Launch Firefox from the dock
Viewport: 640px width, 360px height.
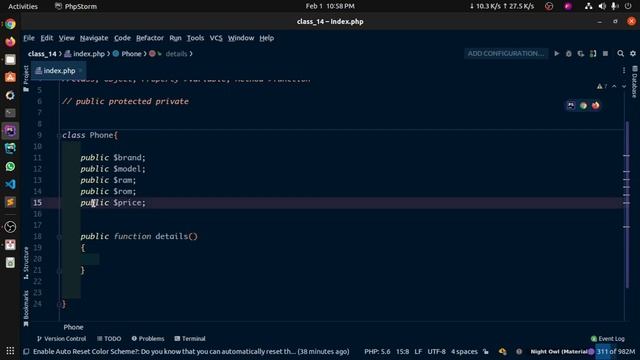point(10,42)
